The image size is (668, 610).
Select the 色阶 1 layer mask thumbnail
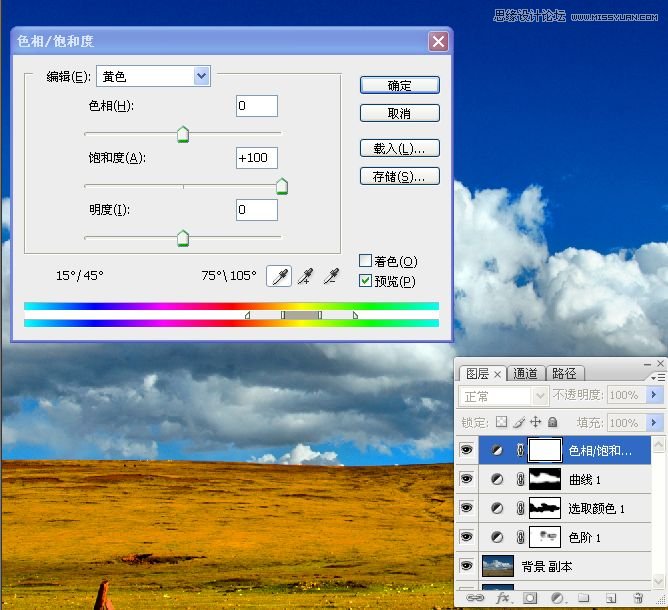tap(545, 537)
